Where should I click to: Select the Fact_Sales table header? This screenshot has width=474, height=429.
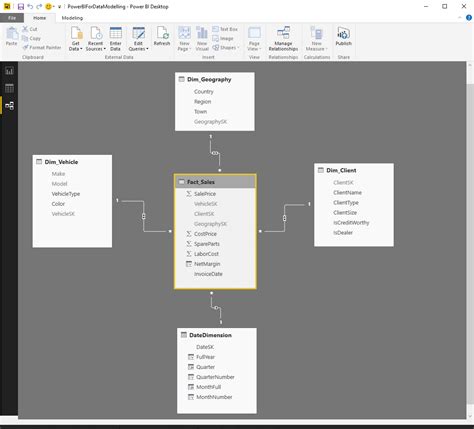click(x=215, y=182)
